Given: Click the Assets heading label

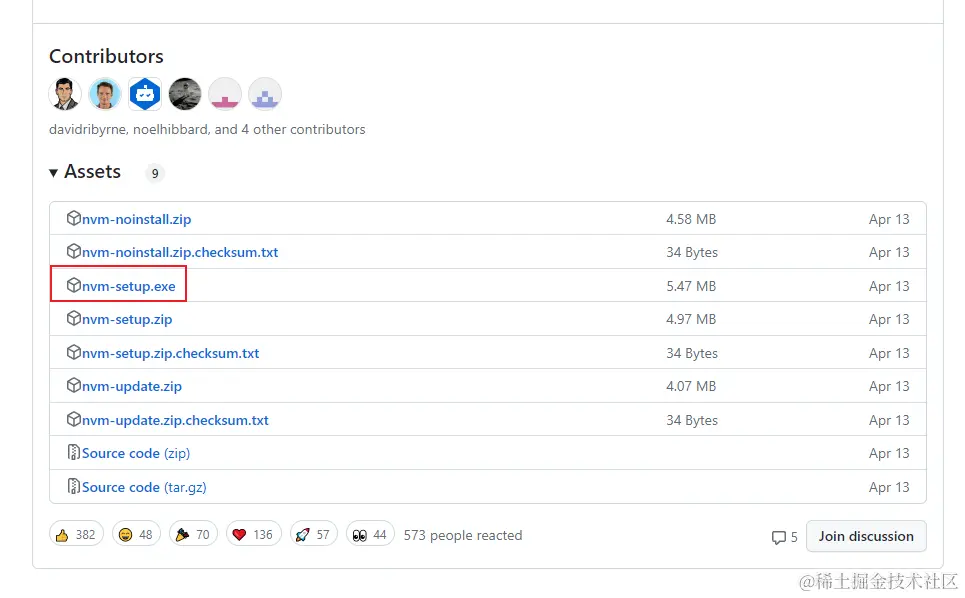Looking at the screenshot, I should click(x=92, y=172).
